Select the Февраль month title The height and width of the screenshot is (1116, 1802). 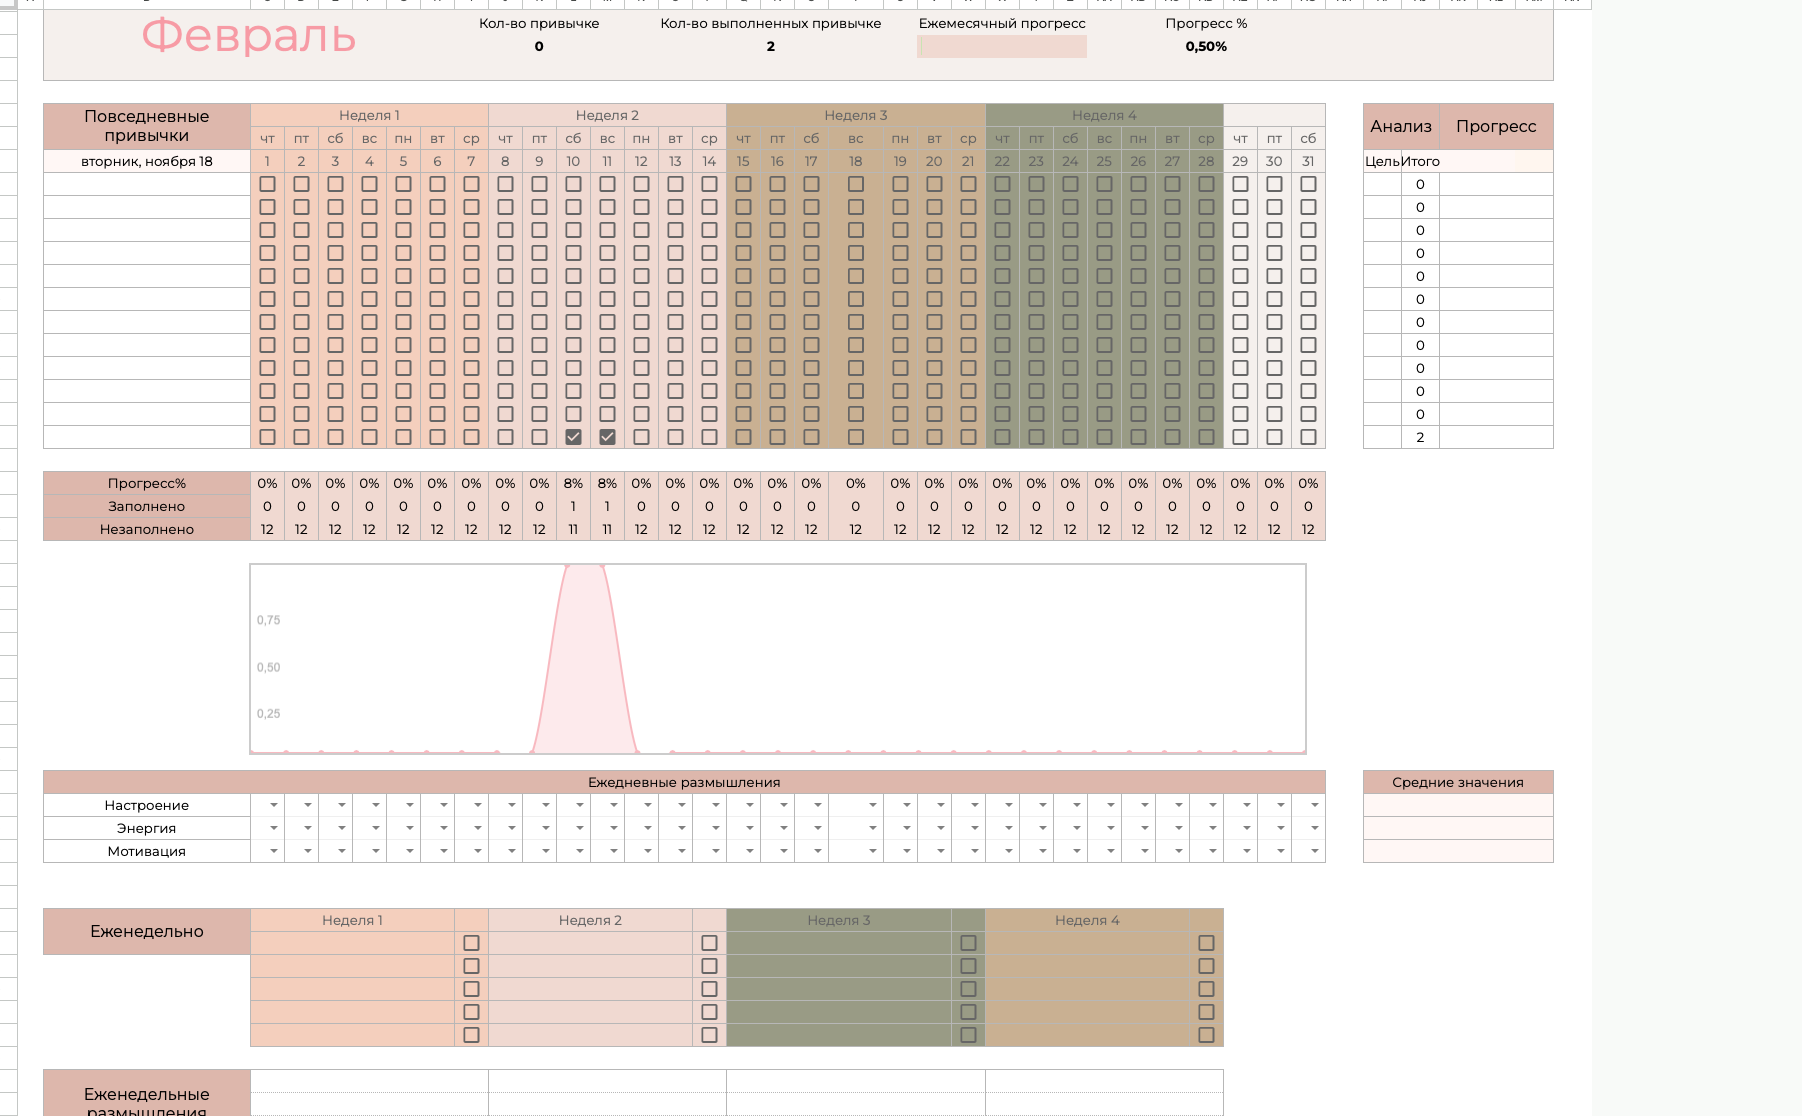[x=248, y=37]
